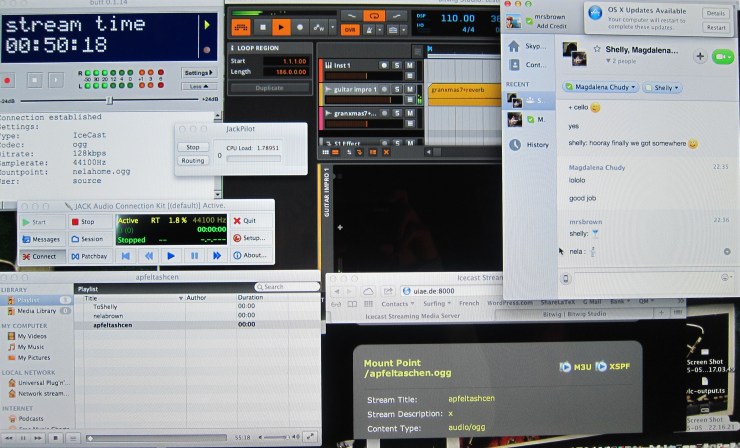Select the granxmas7+reverb clip in arranger

tap(464, 94)
